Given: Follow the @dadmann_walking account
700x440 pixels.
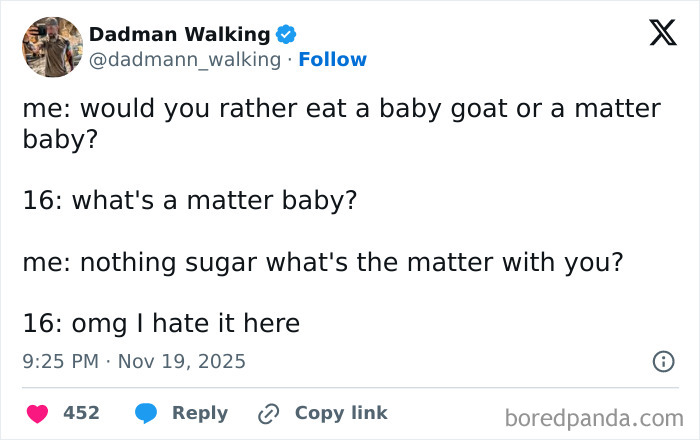Looking at the screenshot, I should pos(333,60).
